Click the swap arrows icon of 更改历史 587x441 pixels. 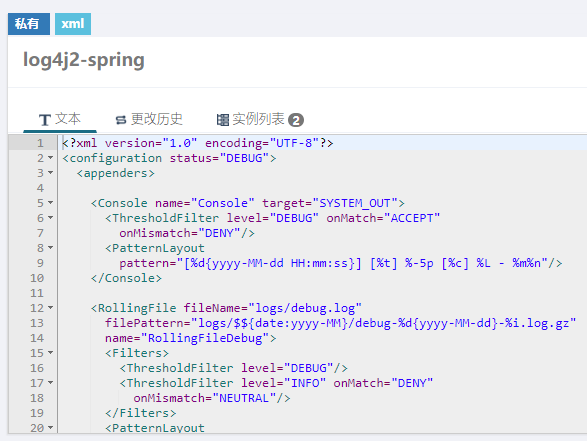[x=121, y=120]
